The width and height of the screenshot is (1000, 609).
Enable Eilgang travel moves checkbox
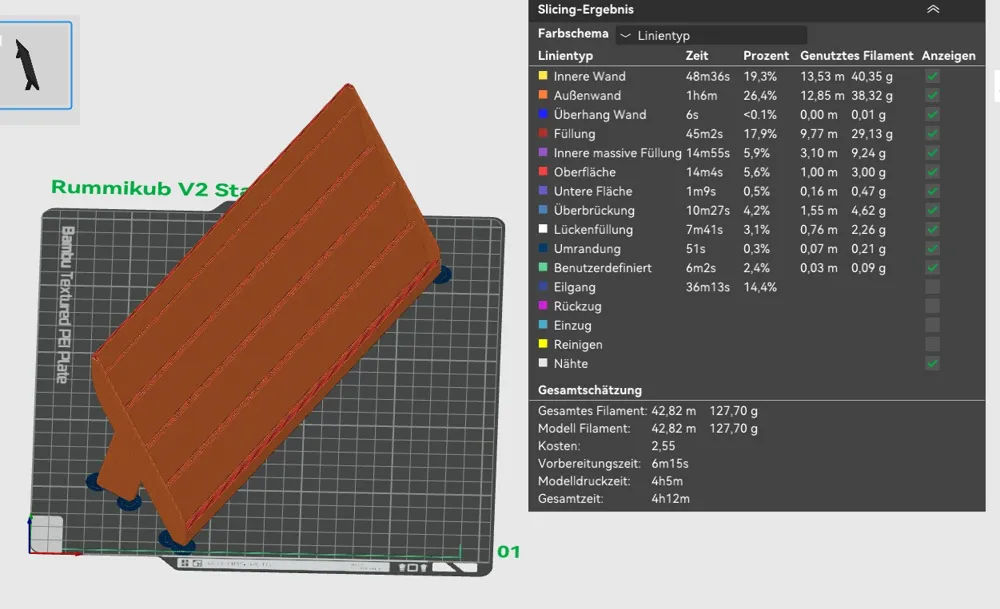(x=932, y=286)
